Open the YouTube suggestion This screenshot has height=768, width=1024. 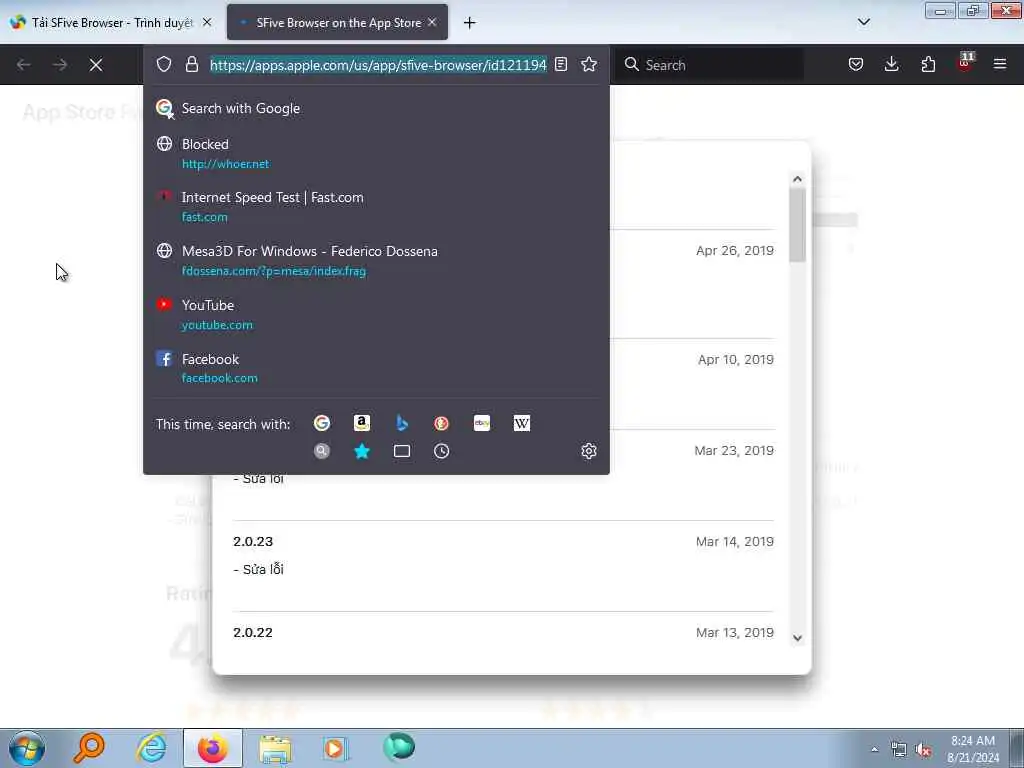coord(376,314)
